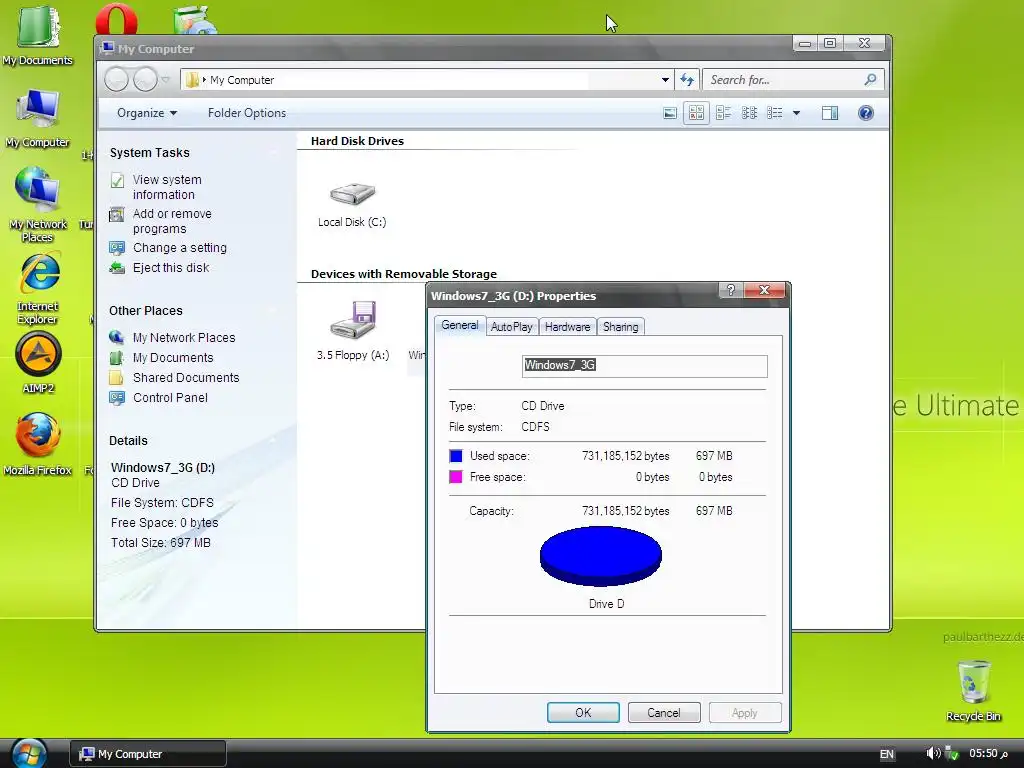
Task: Click Eject this disk link
Action: (x=171, y=268)
